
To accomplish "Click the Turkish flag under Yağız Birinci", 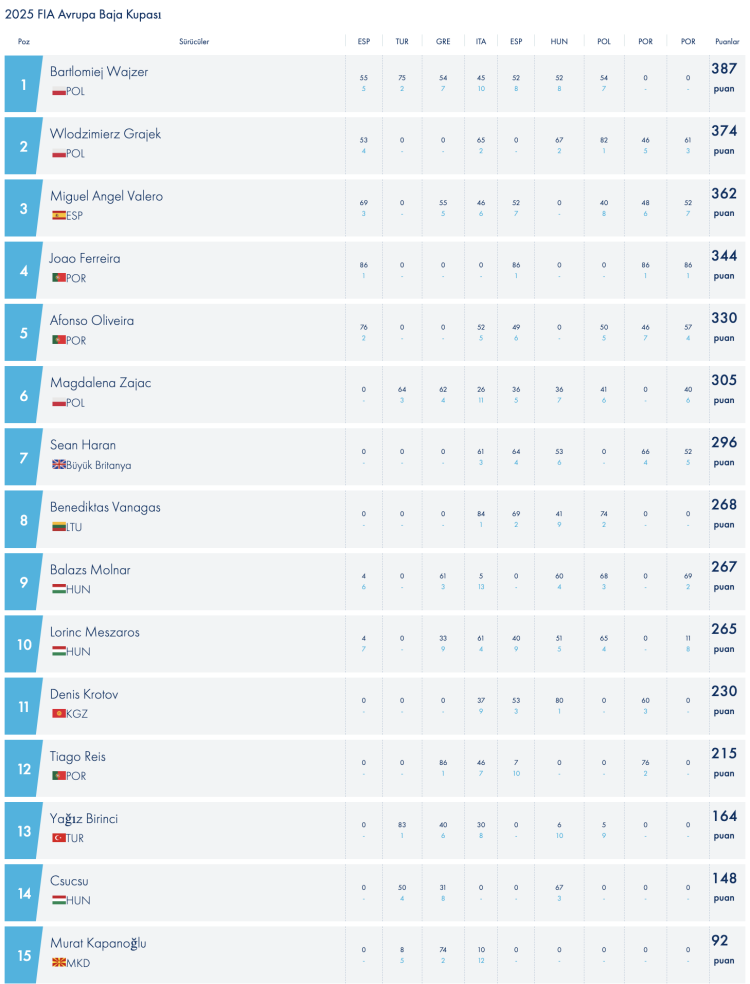I will click(x=59, y=838).
